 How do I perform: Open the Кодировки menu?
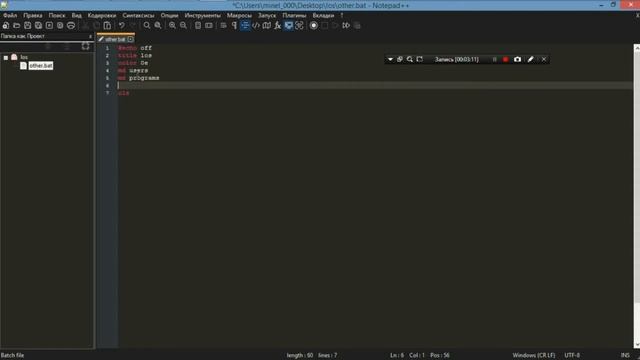(102, 16)
